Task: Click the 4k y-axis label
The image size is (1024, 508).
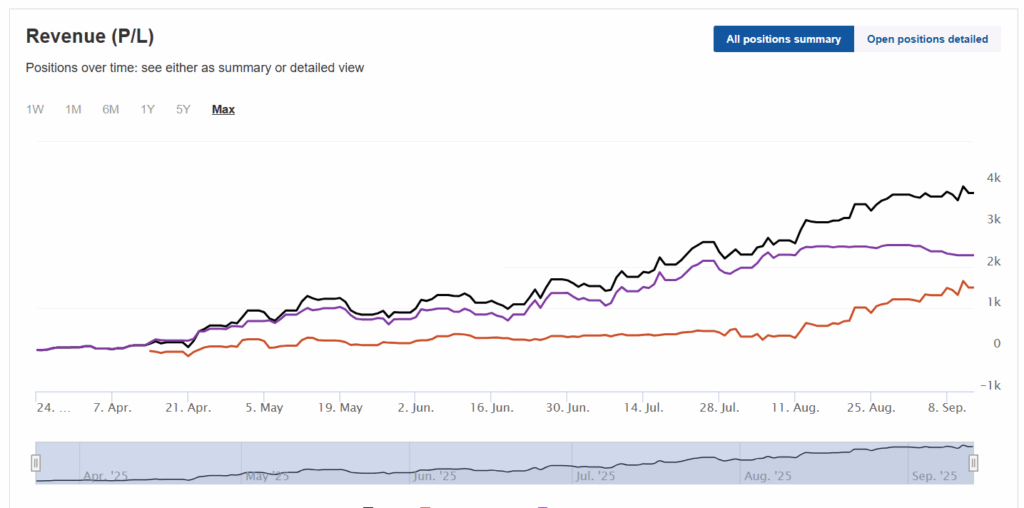Action: coord(994,178)
